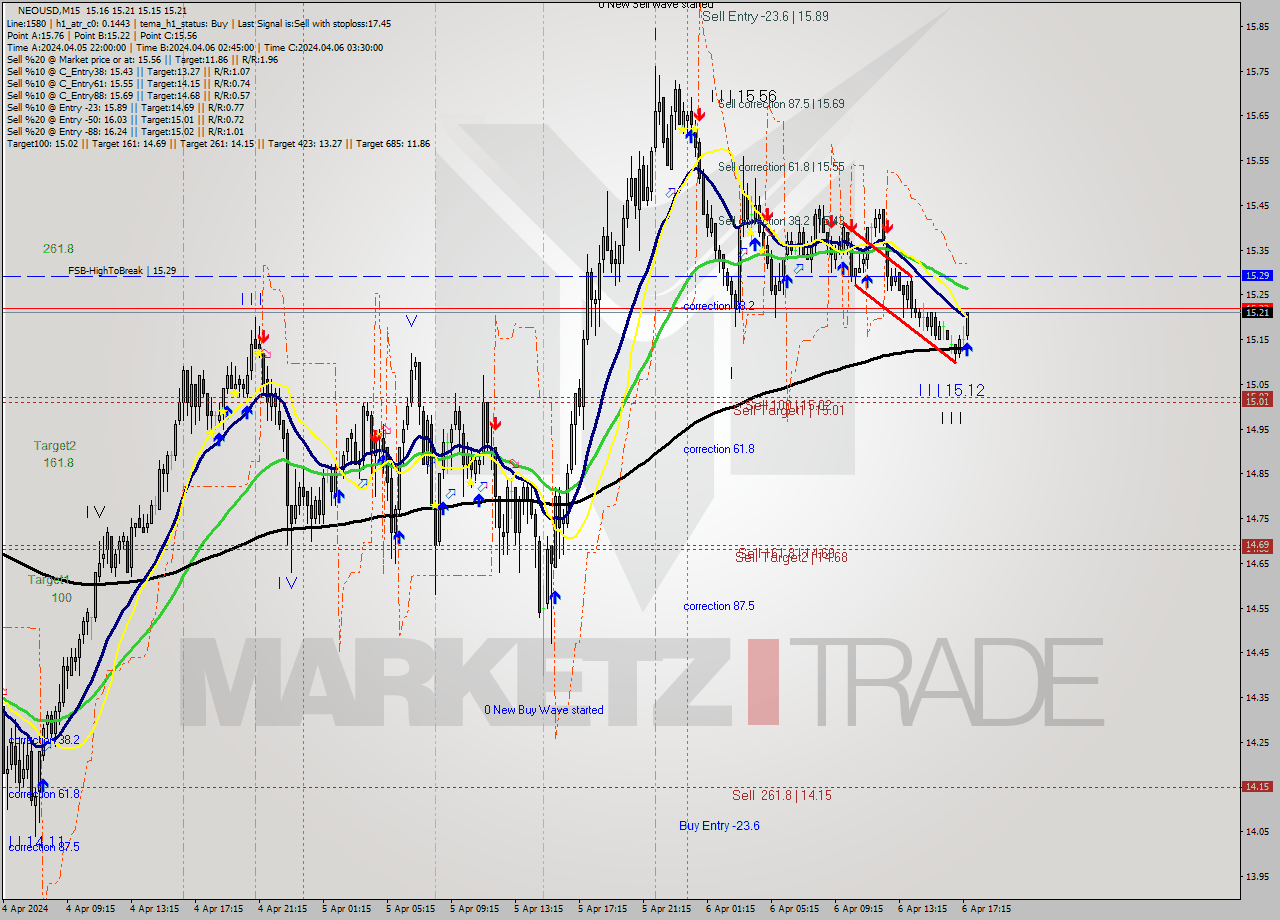Click the blue V wave label

tap(411, 321)
